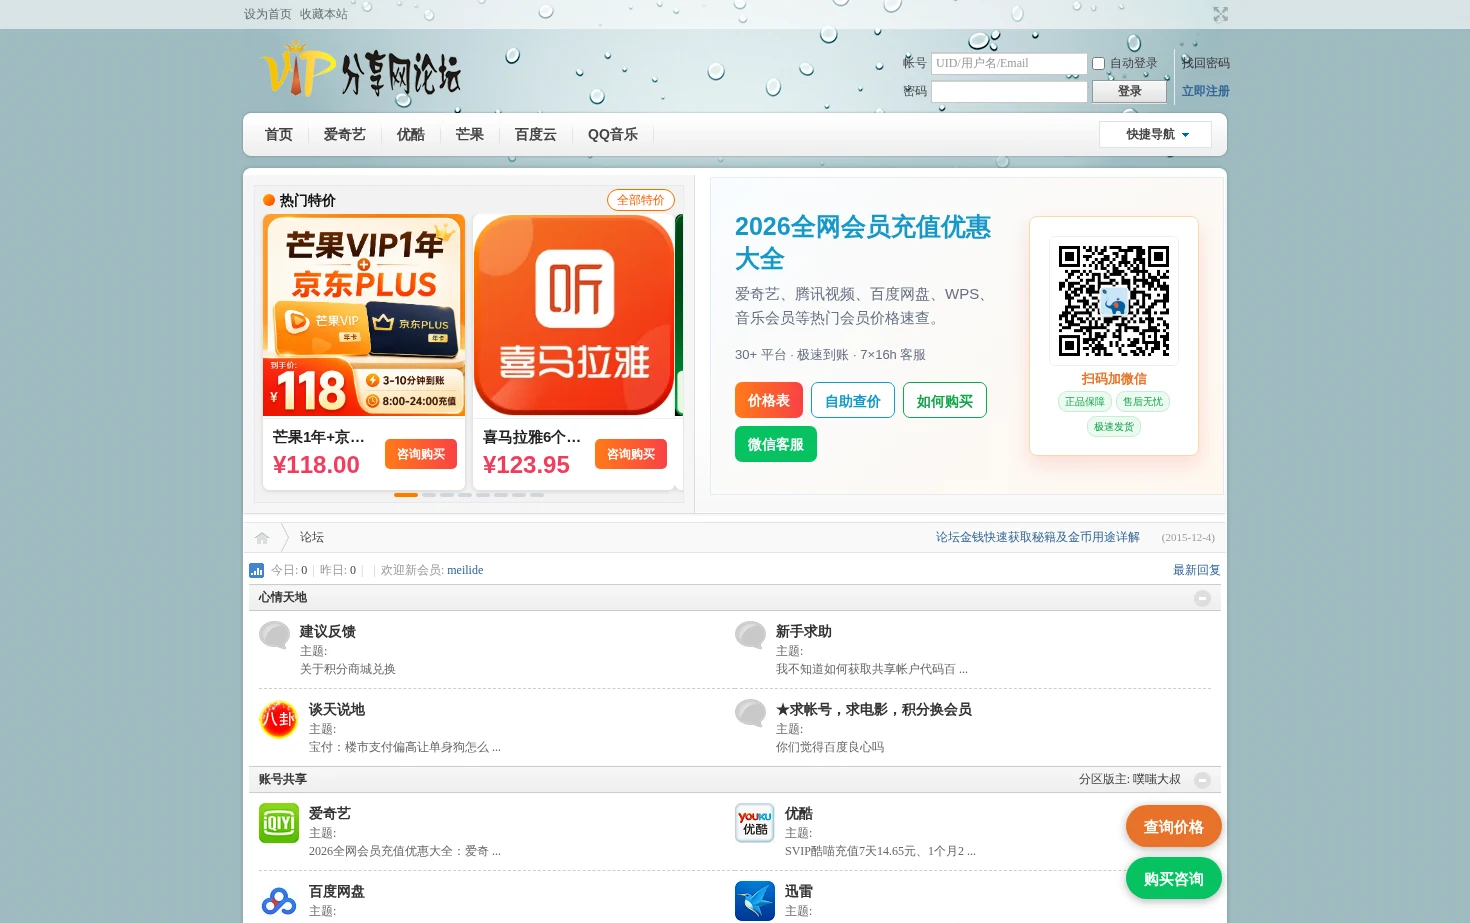Open the 关于积分商城兑换 thread
Screen dimensions: 1470x923
tap(348, 669)
